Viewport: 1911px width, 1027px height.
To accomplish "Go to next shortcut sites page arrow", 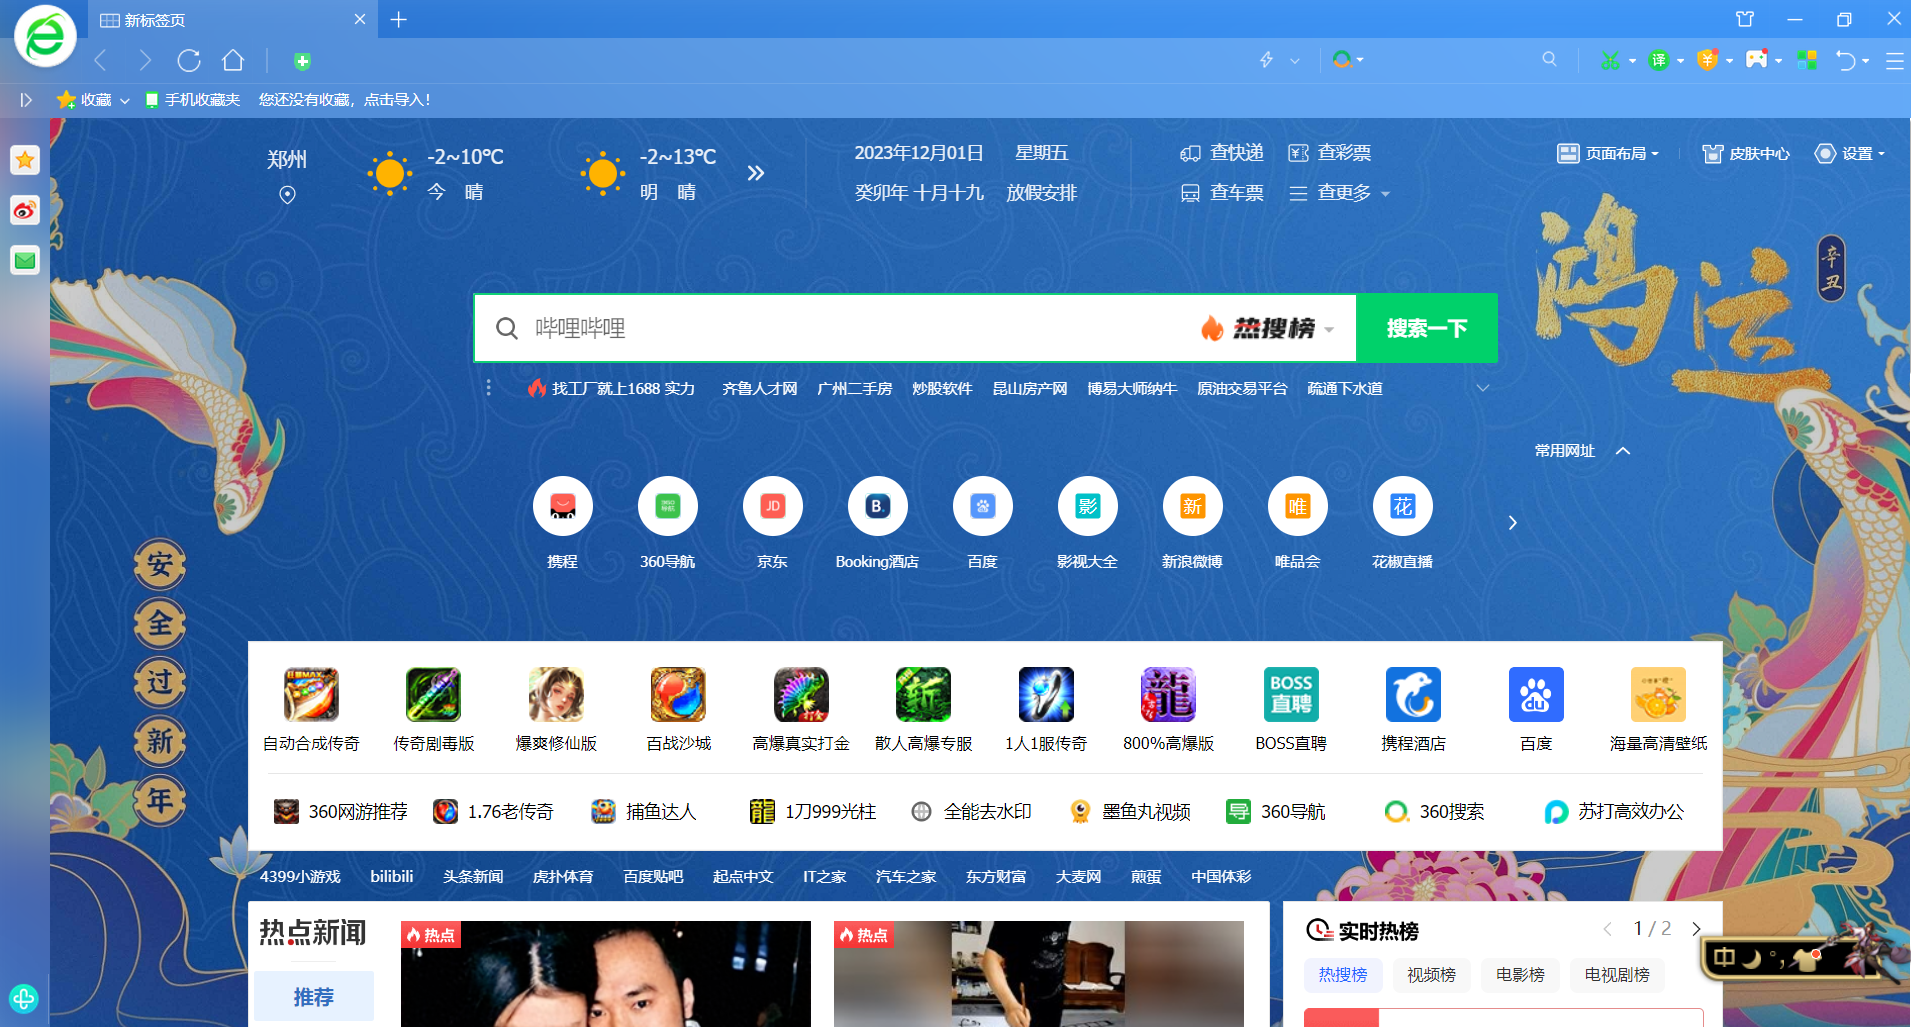I will click(x=1513, y=523).
